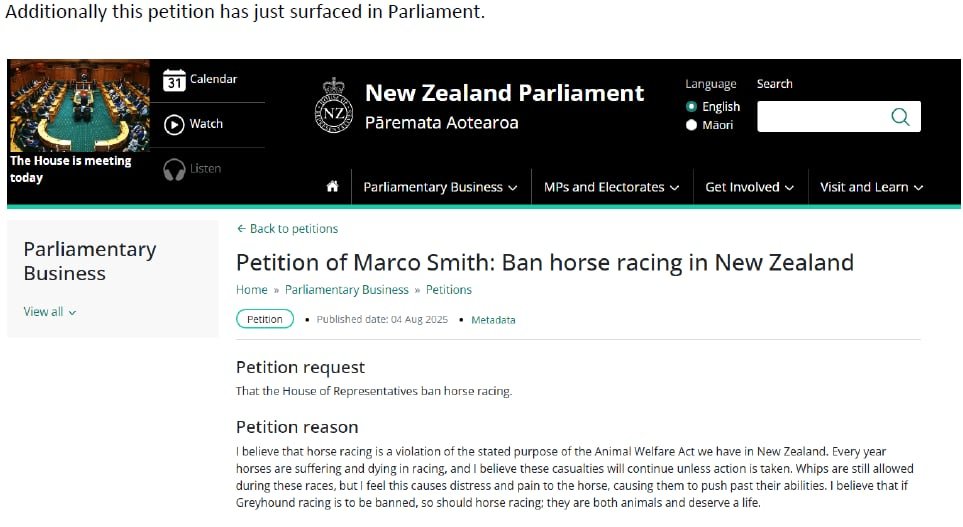Open the Petitions breadcrumb link

point(449,290)
